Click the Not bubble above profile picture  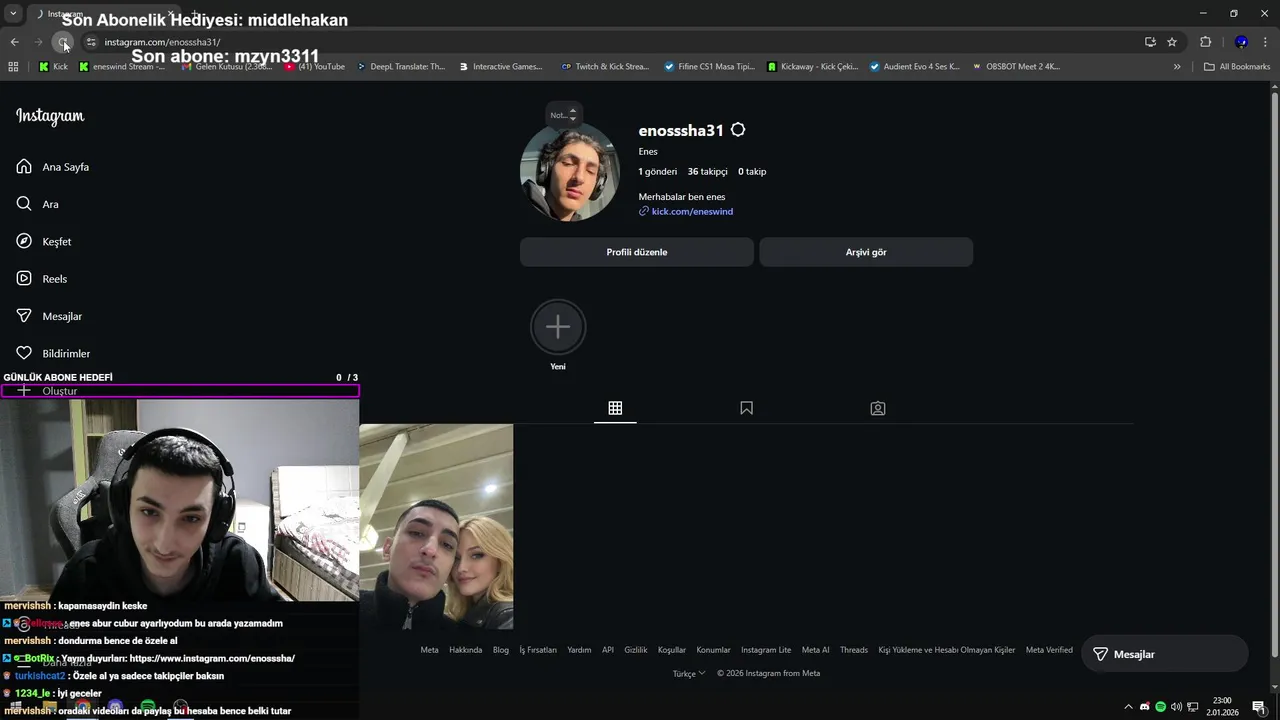[564, 114]
